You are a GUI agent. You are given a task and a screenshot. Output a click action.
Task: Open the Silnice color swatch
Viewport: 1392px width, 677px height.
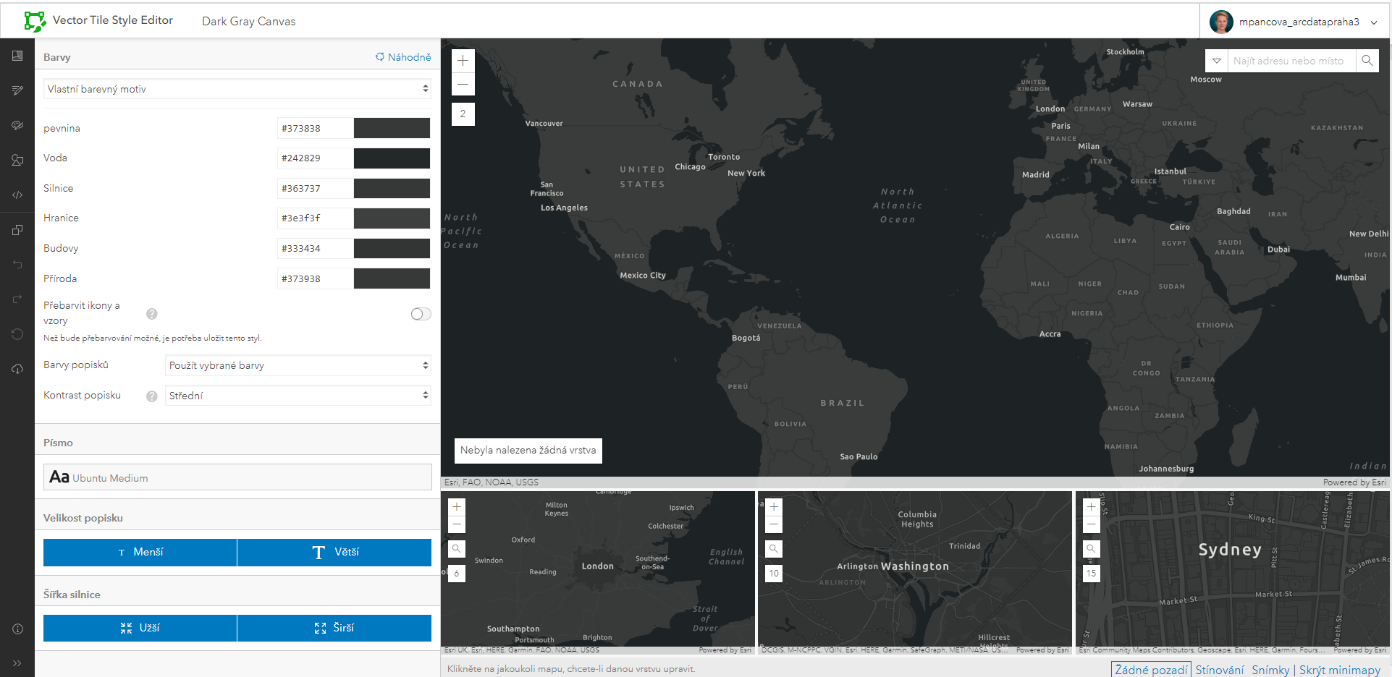(x=392, y=188)
